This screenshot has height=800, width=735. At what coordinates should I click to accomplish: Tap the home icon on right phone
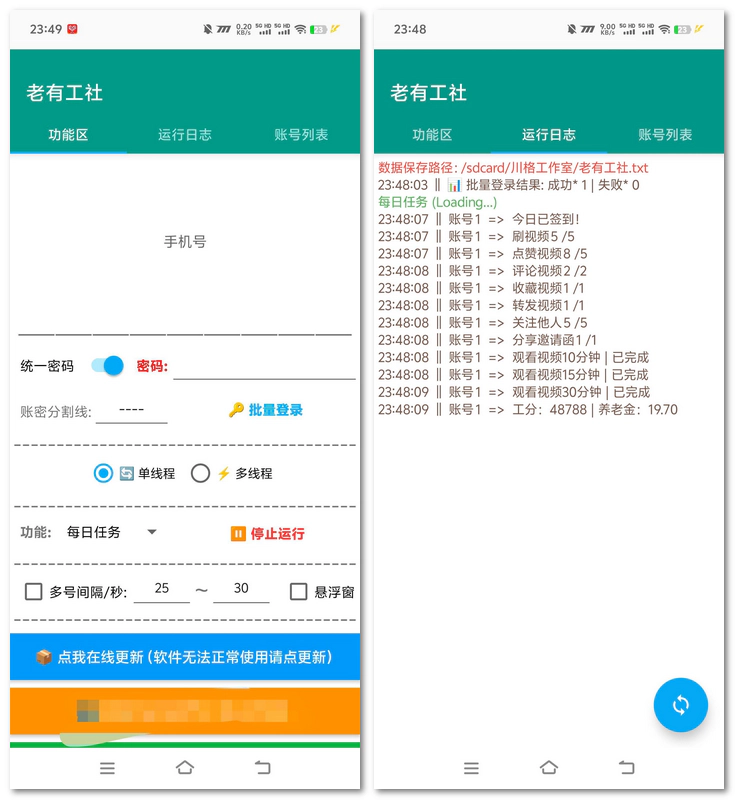pos(549,768)
